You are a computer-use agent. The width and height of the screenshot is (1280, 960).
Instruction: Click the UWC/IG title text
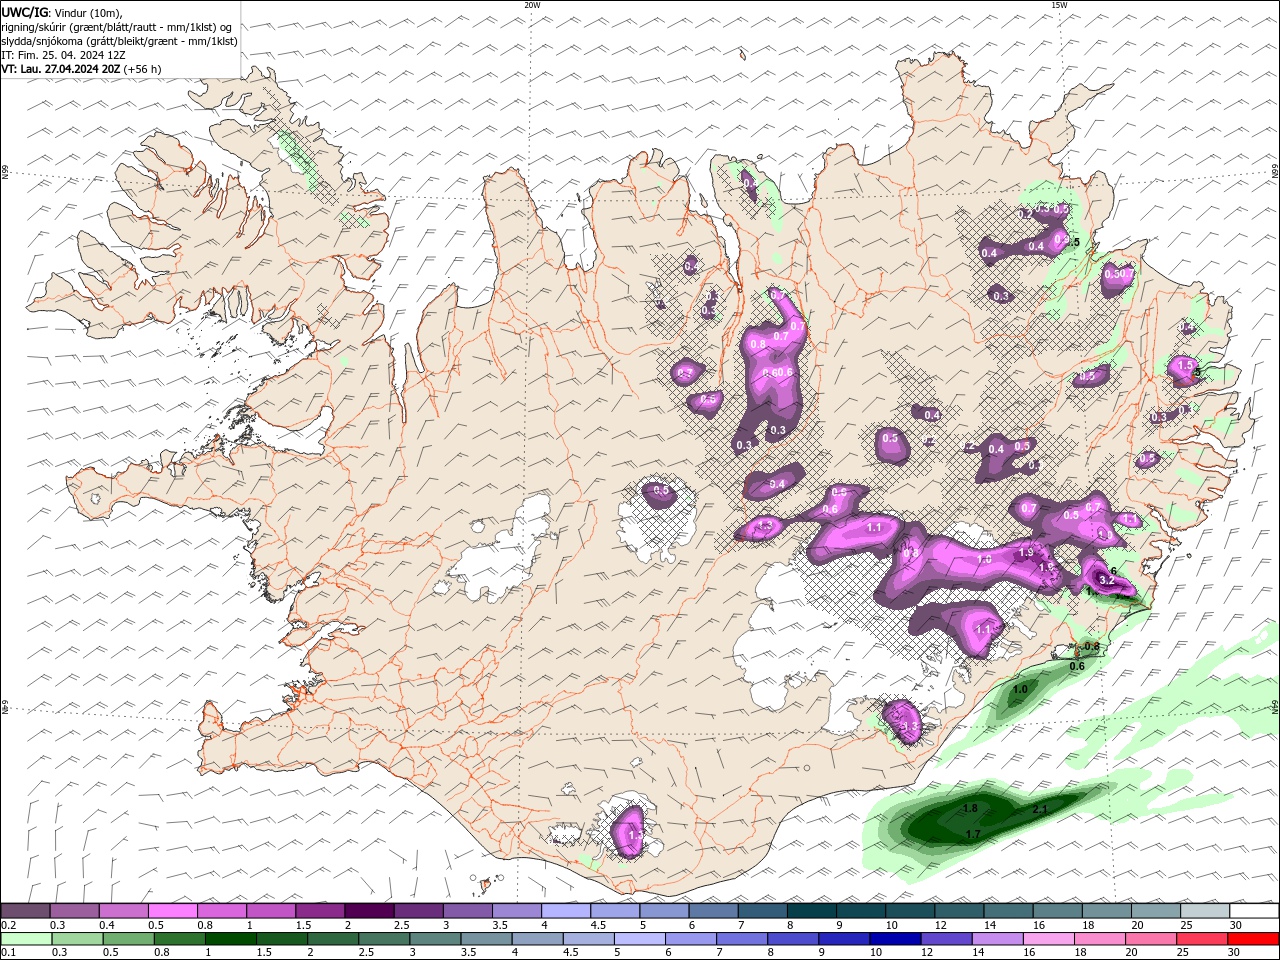click(25, 12)
